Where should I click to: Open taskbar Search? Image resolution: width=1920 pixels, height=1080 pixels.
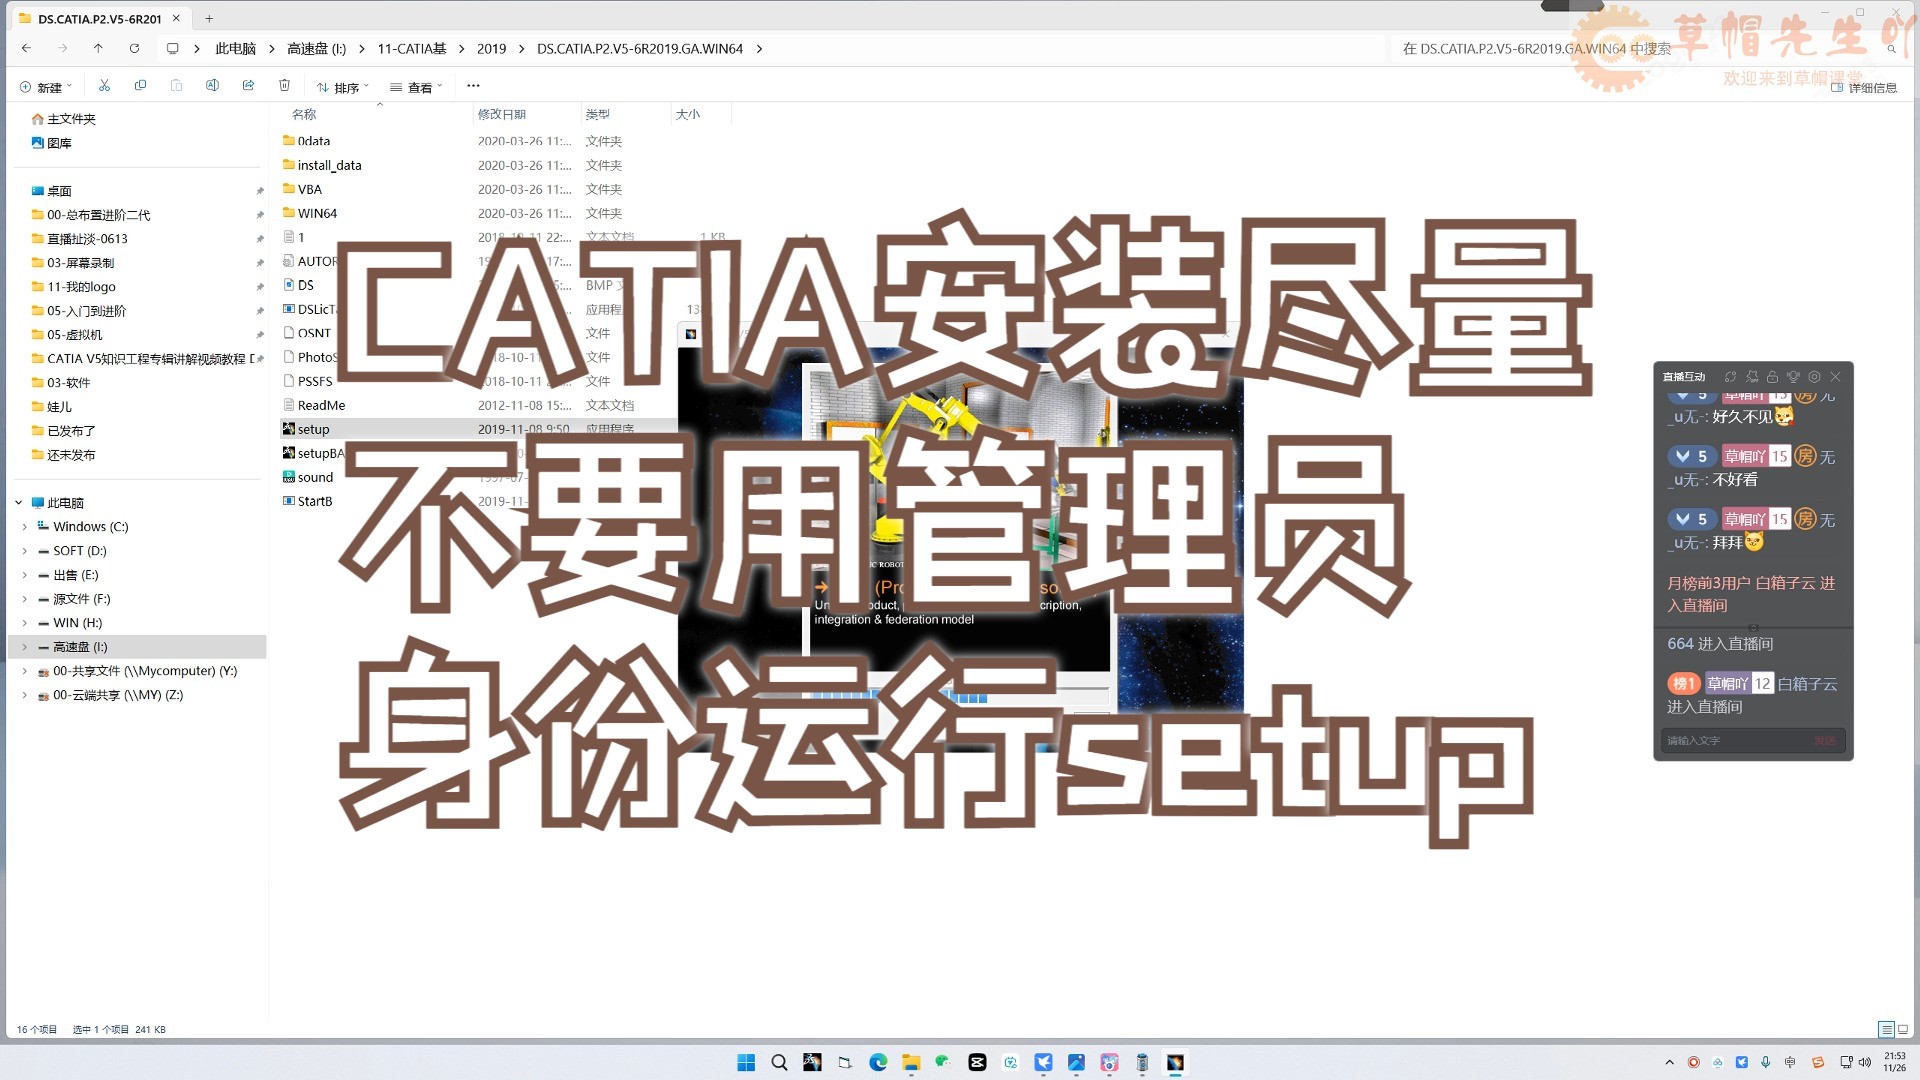[x=779, y=1062]
